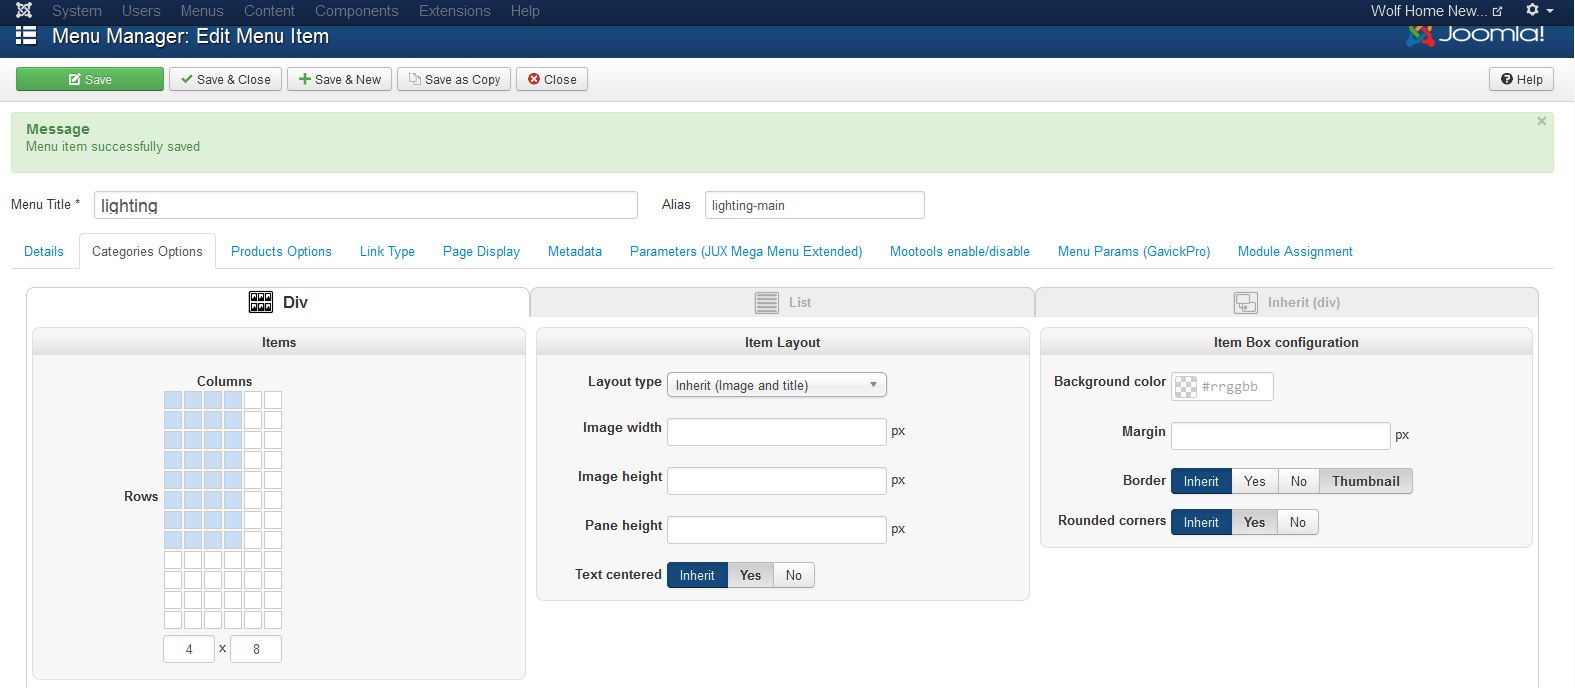
Task: Select the Inherit (div) layout tab
Action: click(x=1287, y=302)
